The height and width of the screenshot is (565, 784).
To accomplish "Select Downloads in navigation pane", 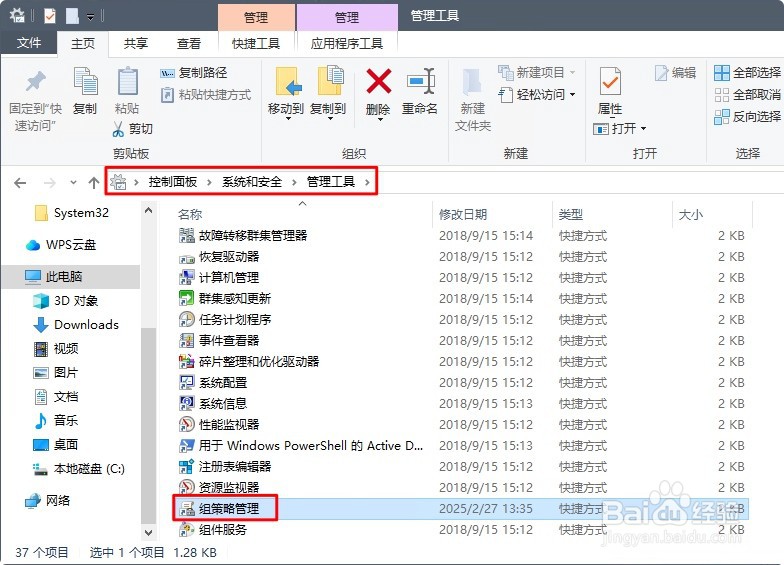I will coord(76,325).
